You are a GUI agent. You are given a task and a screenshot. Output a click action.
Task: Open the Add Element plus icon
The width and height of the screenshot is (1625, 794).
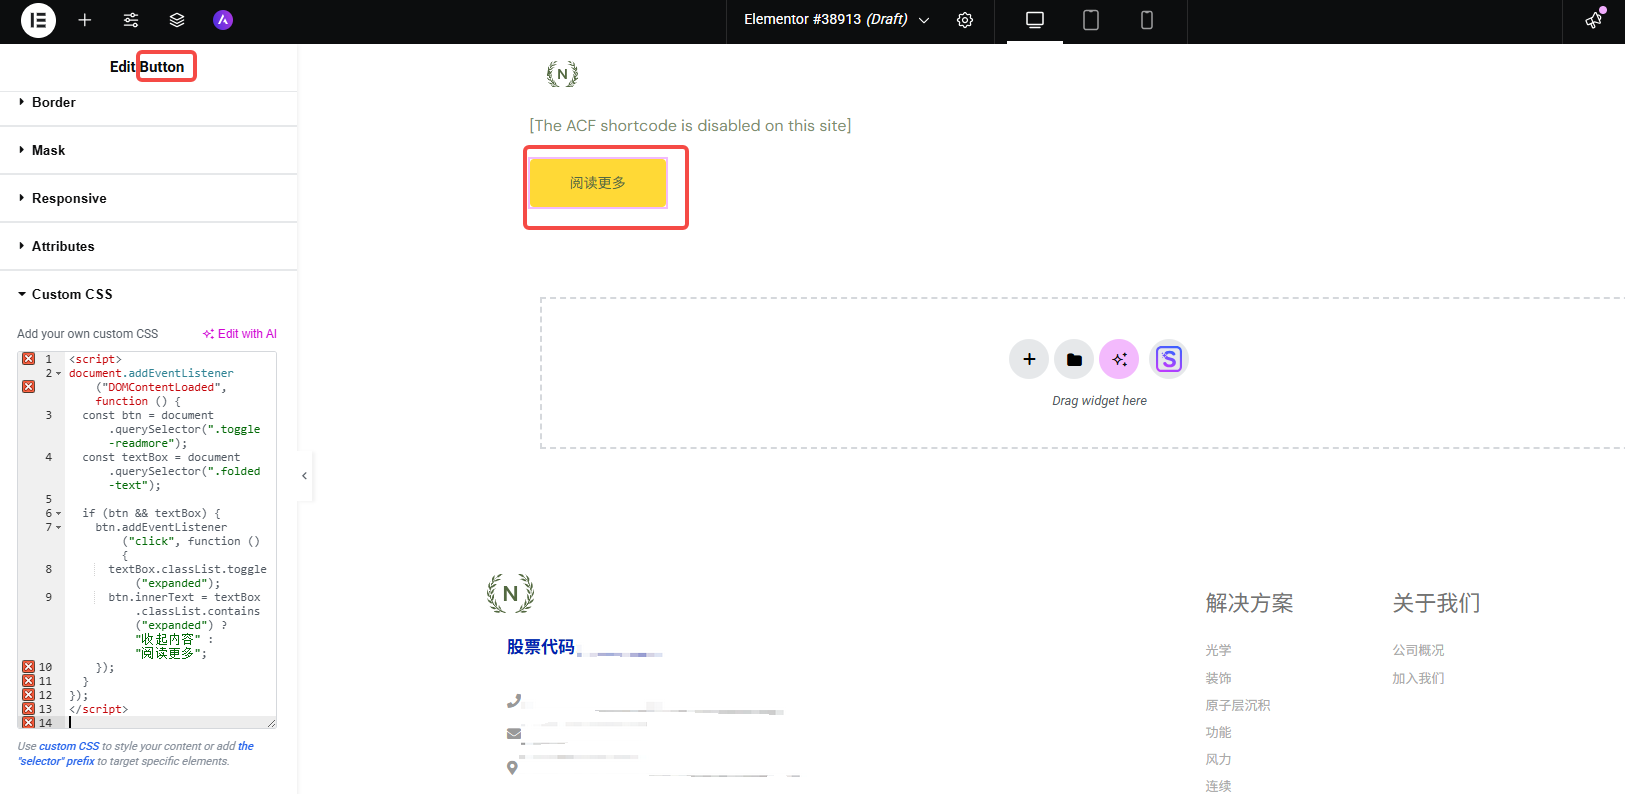tap(85, 20)
